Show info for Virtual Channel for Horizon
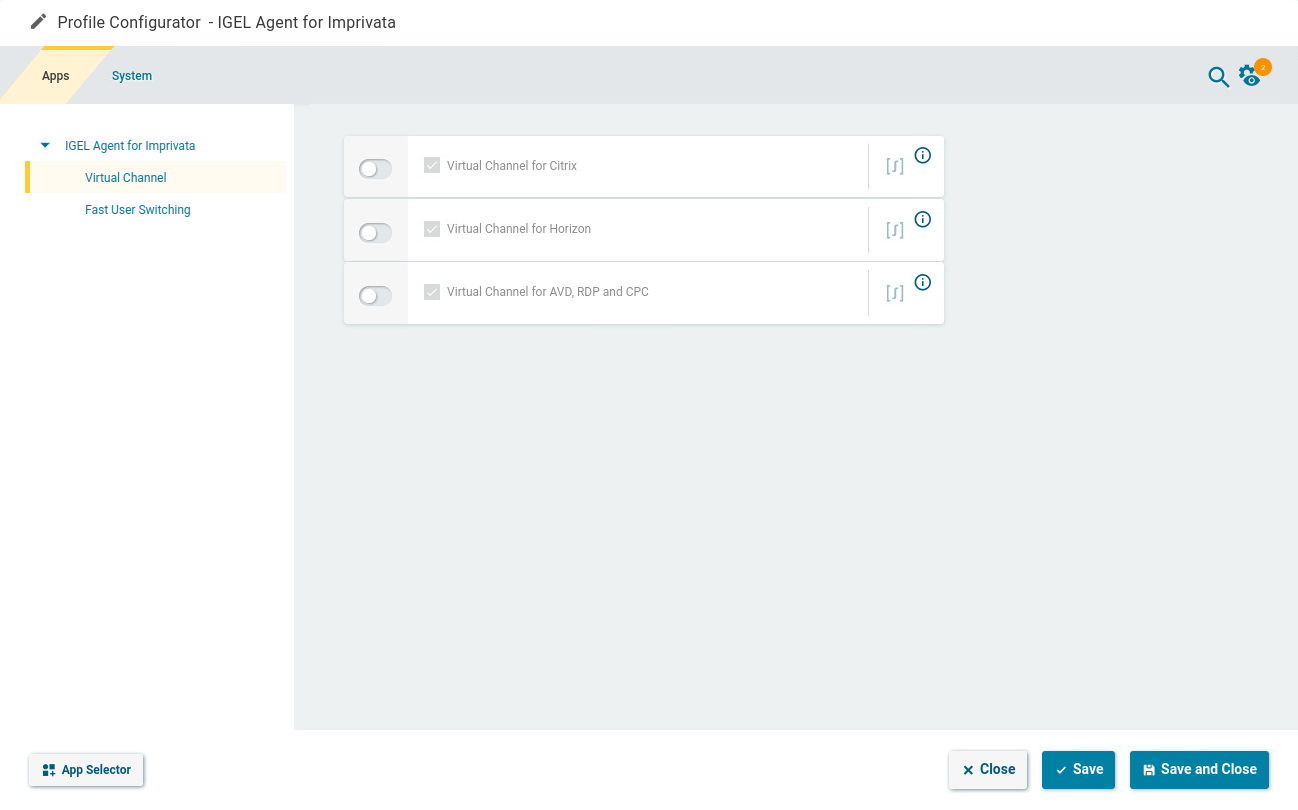The image size is (1298, 810). click(923, 219)
